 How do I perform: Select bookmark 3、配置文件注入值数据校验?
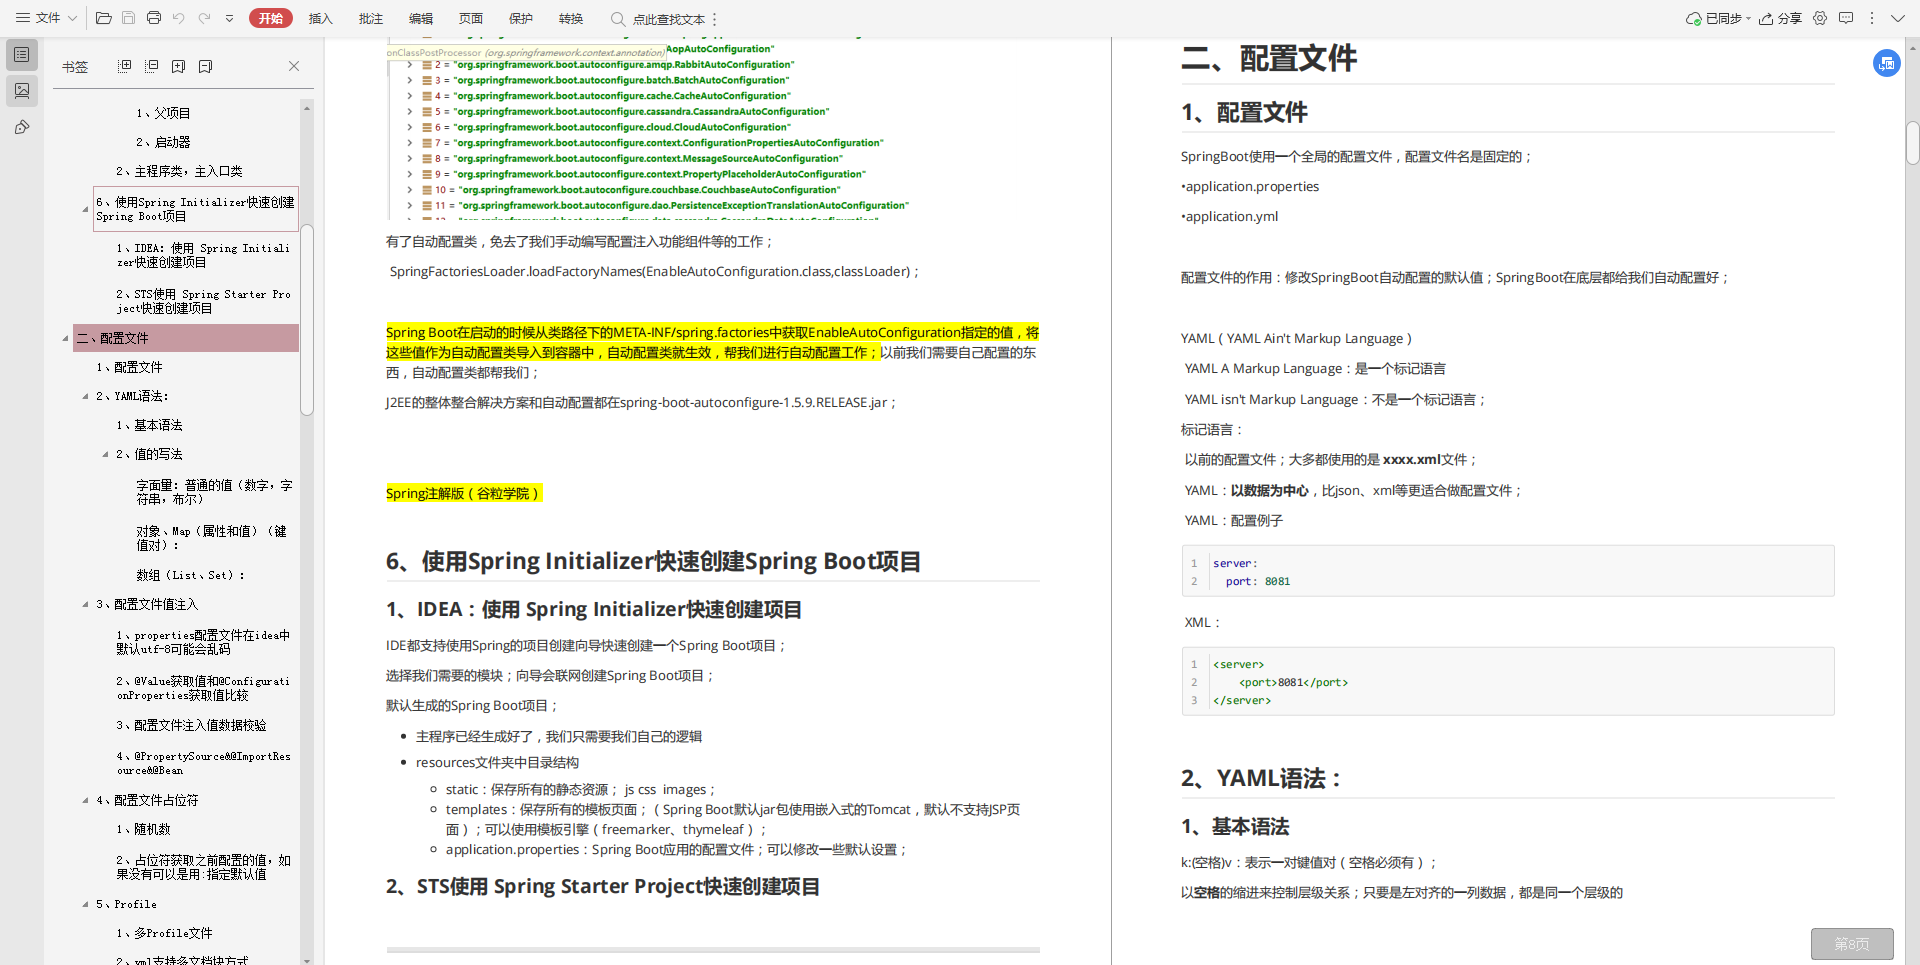(x=191, y=725)
